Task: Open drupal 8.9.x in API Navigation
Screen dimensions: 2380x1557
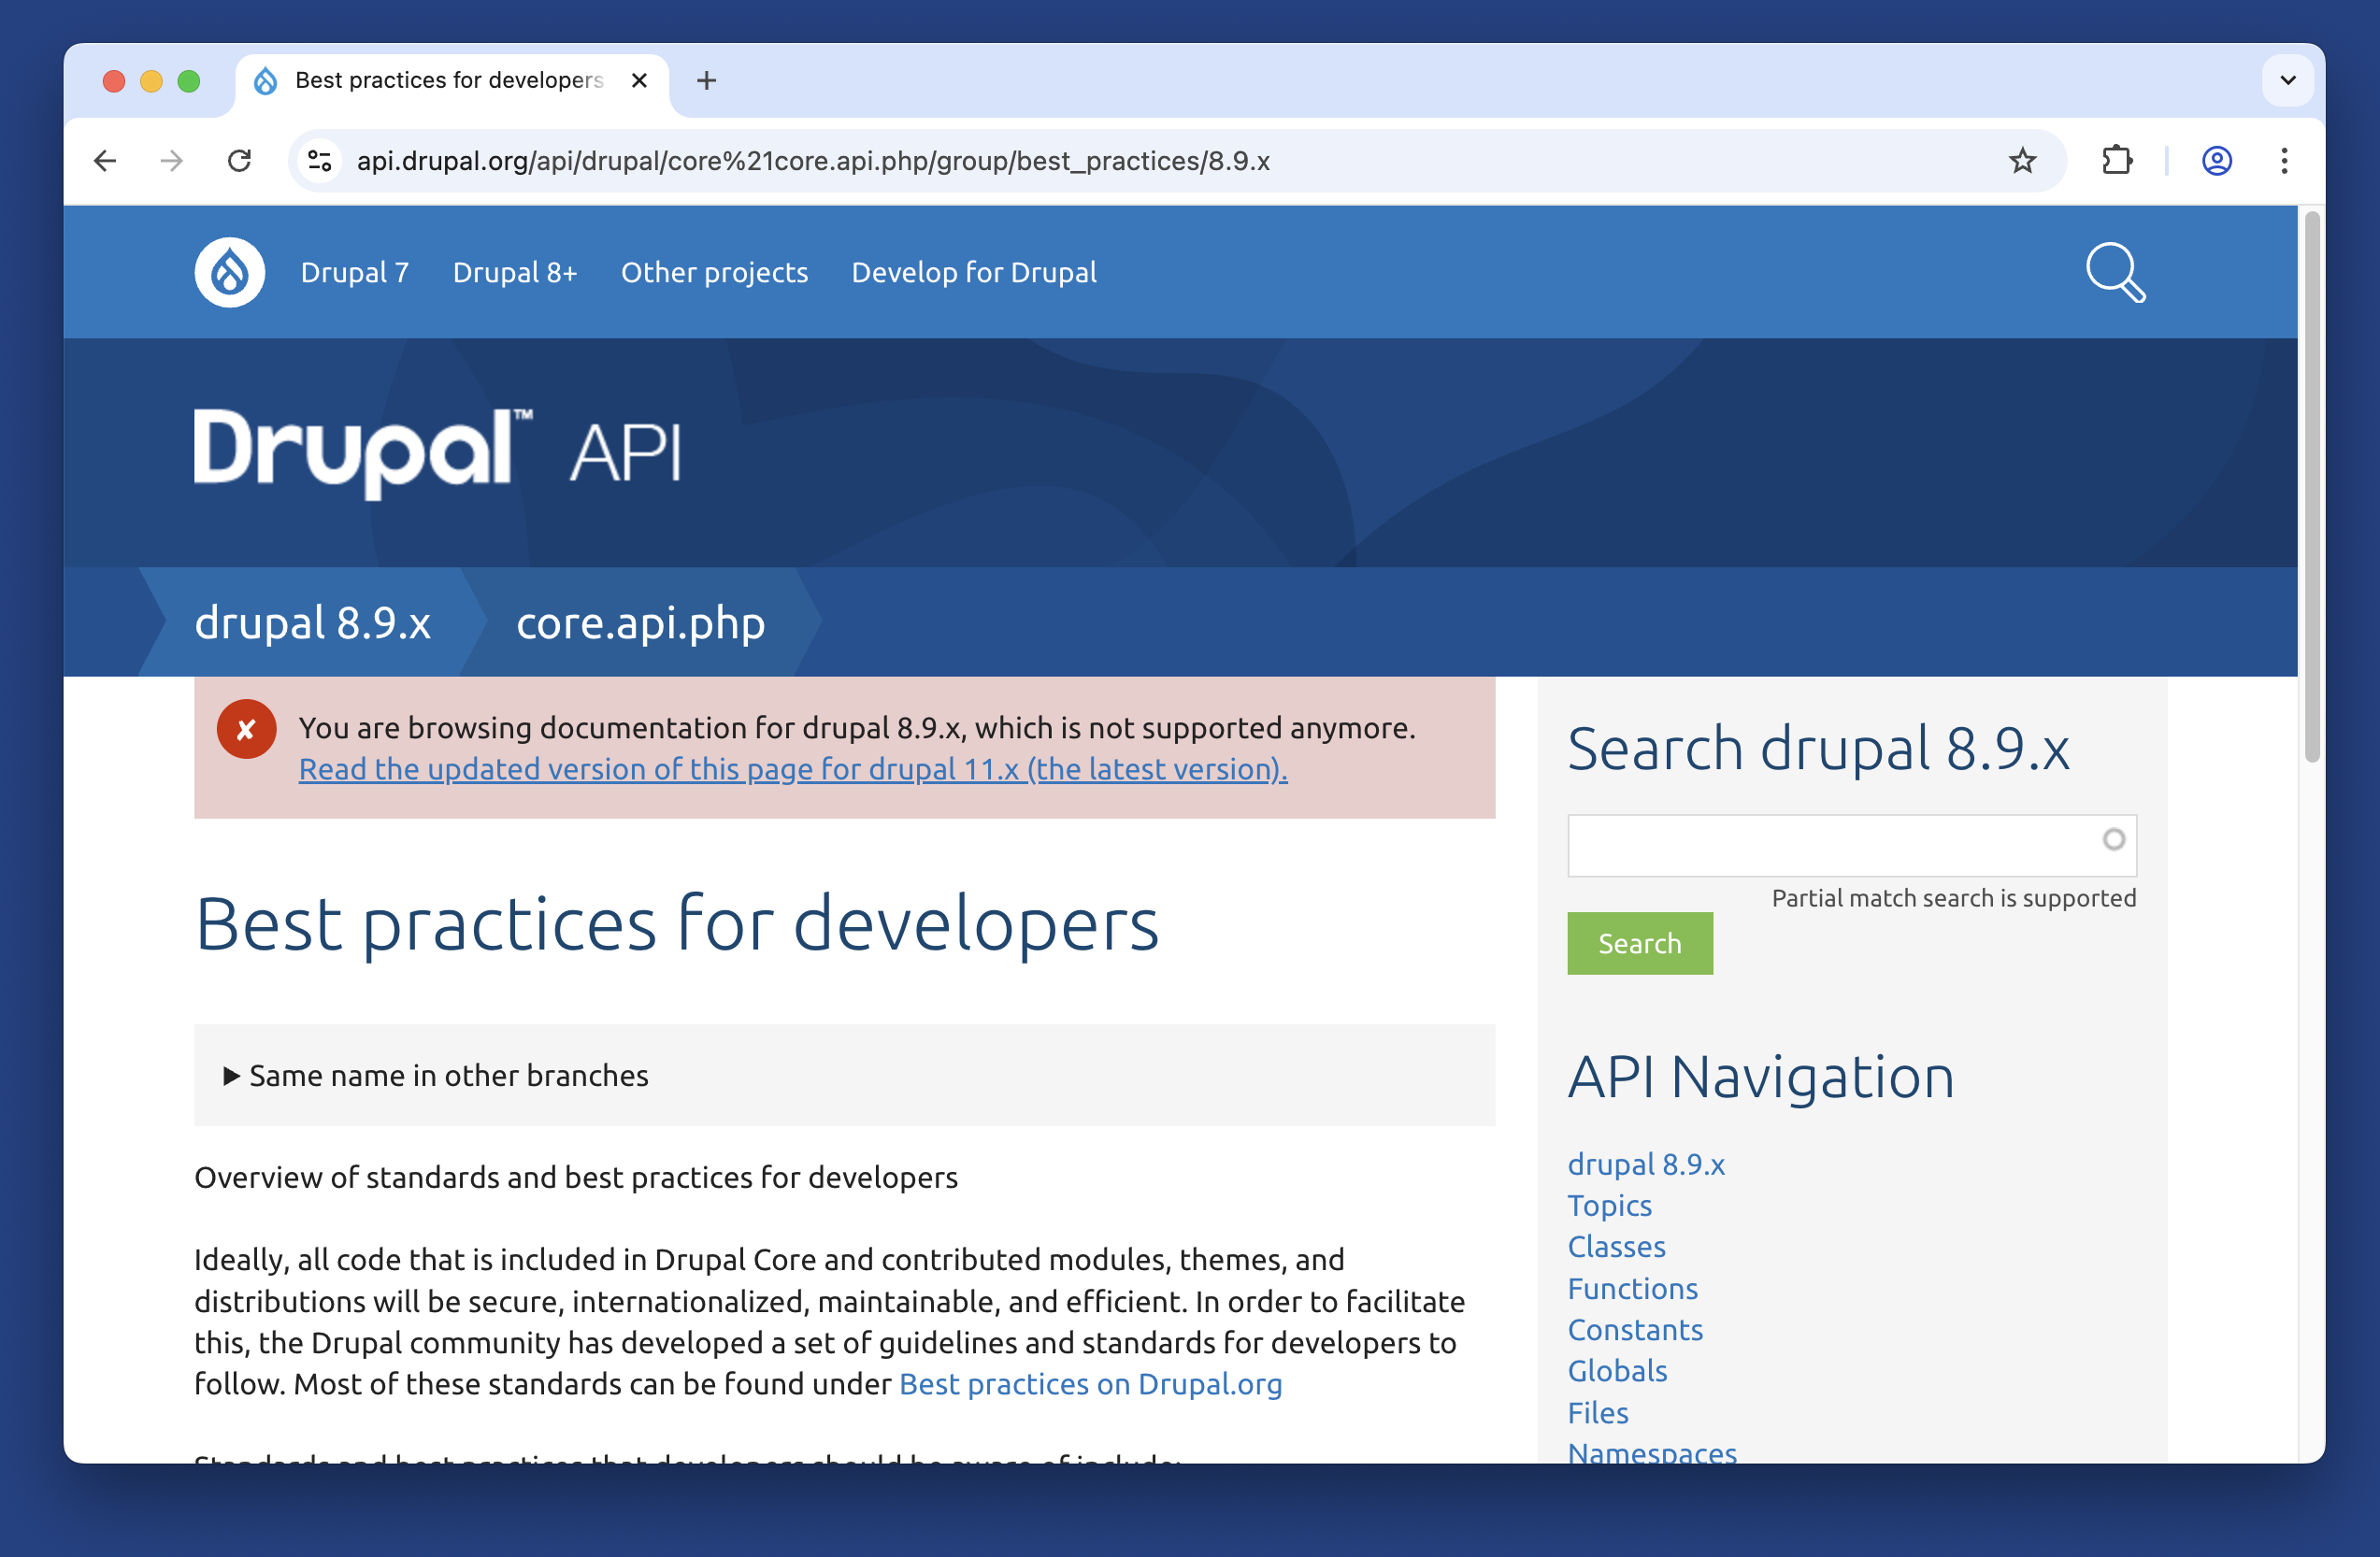Action: 1645,1164
